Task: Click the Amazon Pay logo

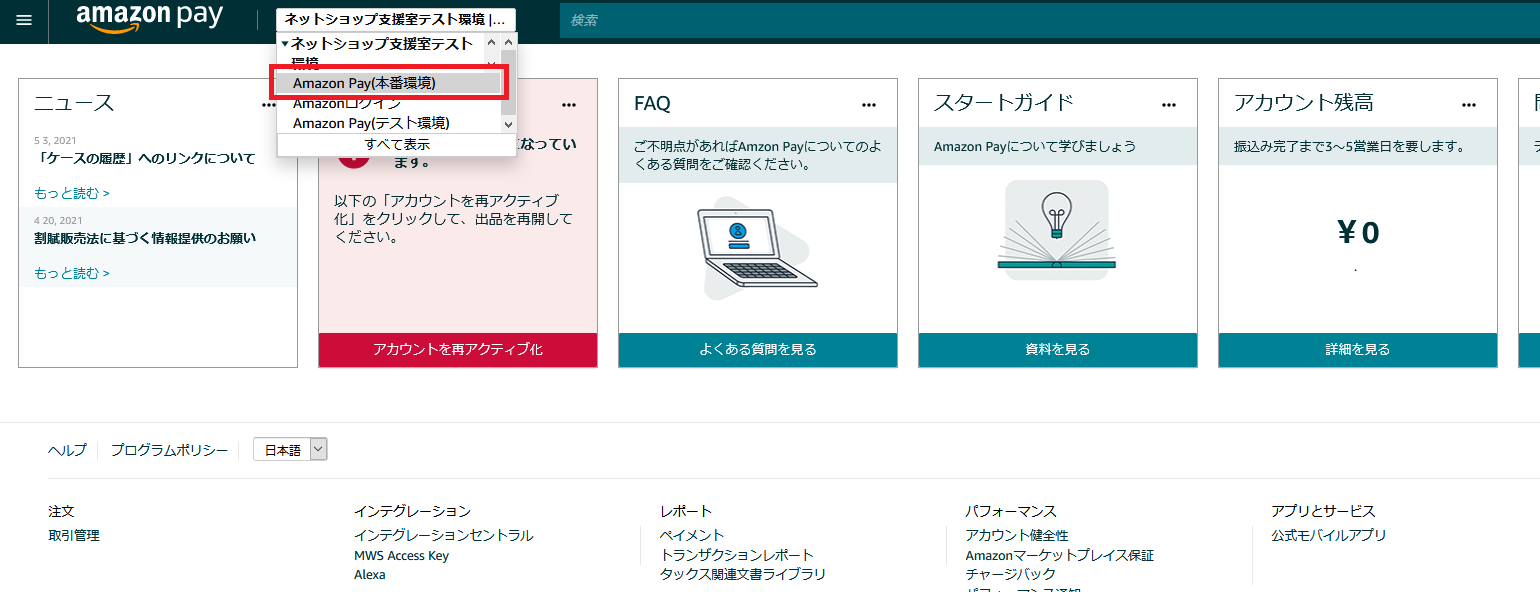Action: [149, 19]
